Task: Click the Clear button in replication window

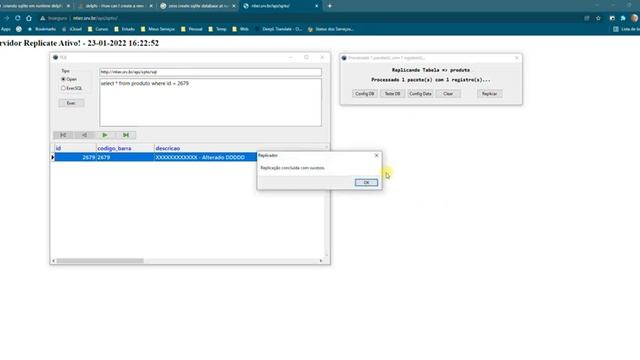Action: (x=448, y=94)
